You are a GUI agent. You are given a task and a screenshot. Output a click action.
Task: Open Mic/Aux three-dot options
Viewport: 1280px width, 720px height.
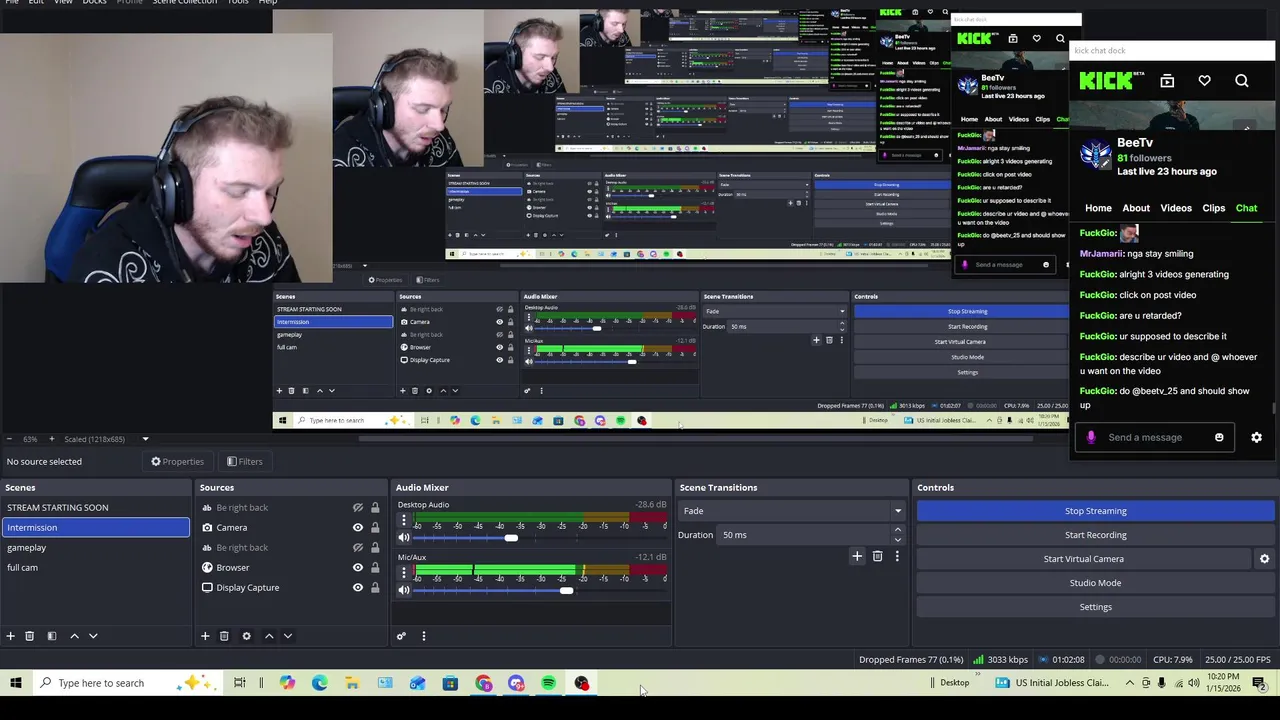[404, 573]
